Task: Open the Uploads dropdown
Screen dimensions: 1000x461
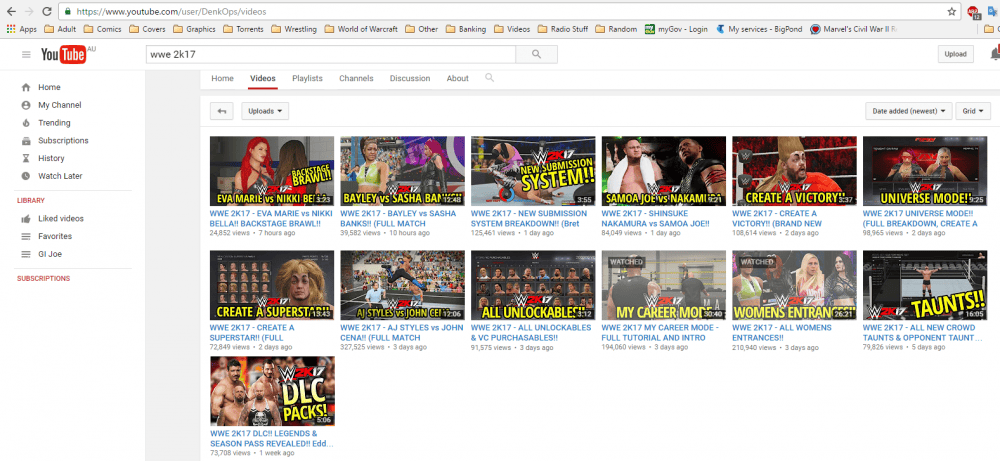Action: point(265,111)
